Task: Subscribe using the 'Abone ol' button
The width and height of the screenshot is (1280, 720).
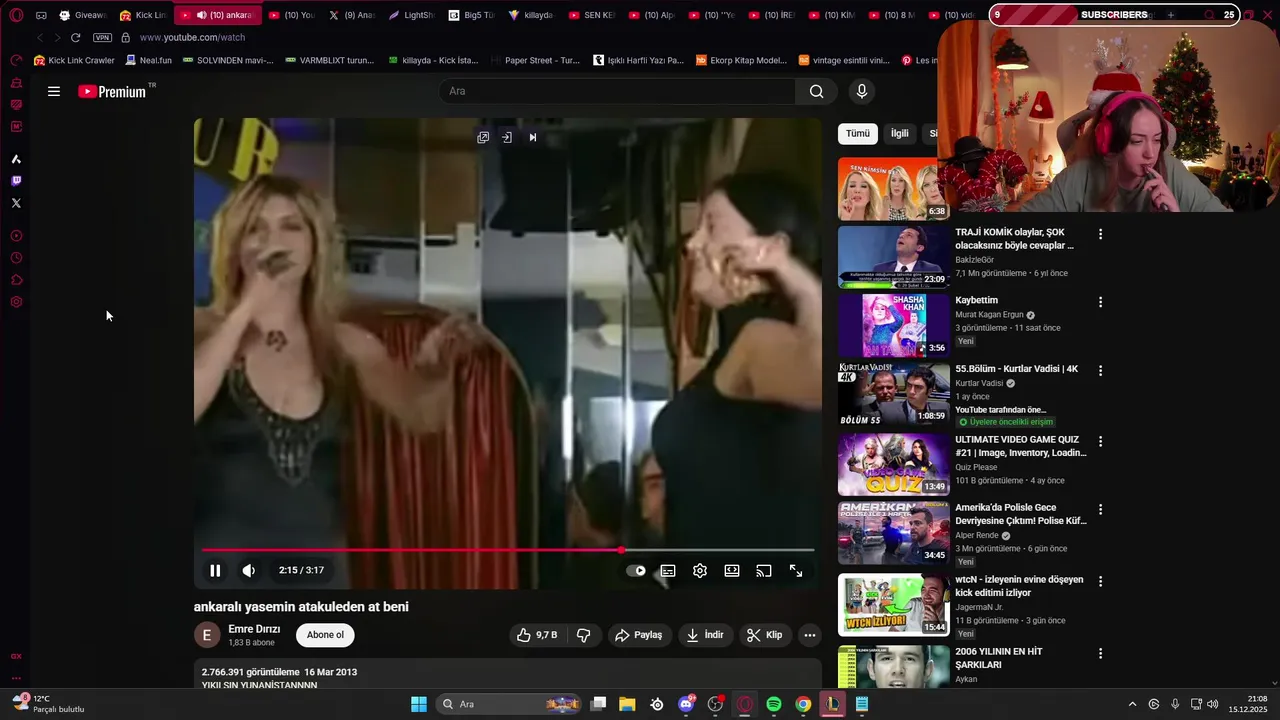Action: tap(325, 635)
